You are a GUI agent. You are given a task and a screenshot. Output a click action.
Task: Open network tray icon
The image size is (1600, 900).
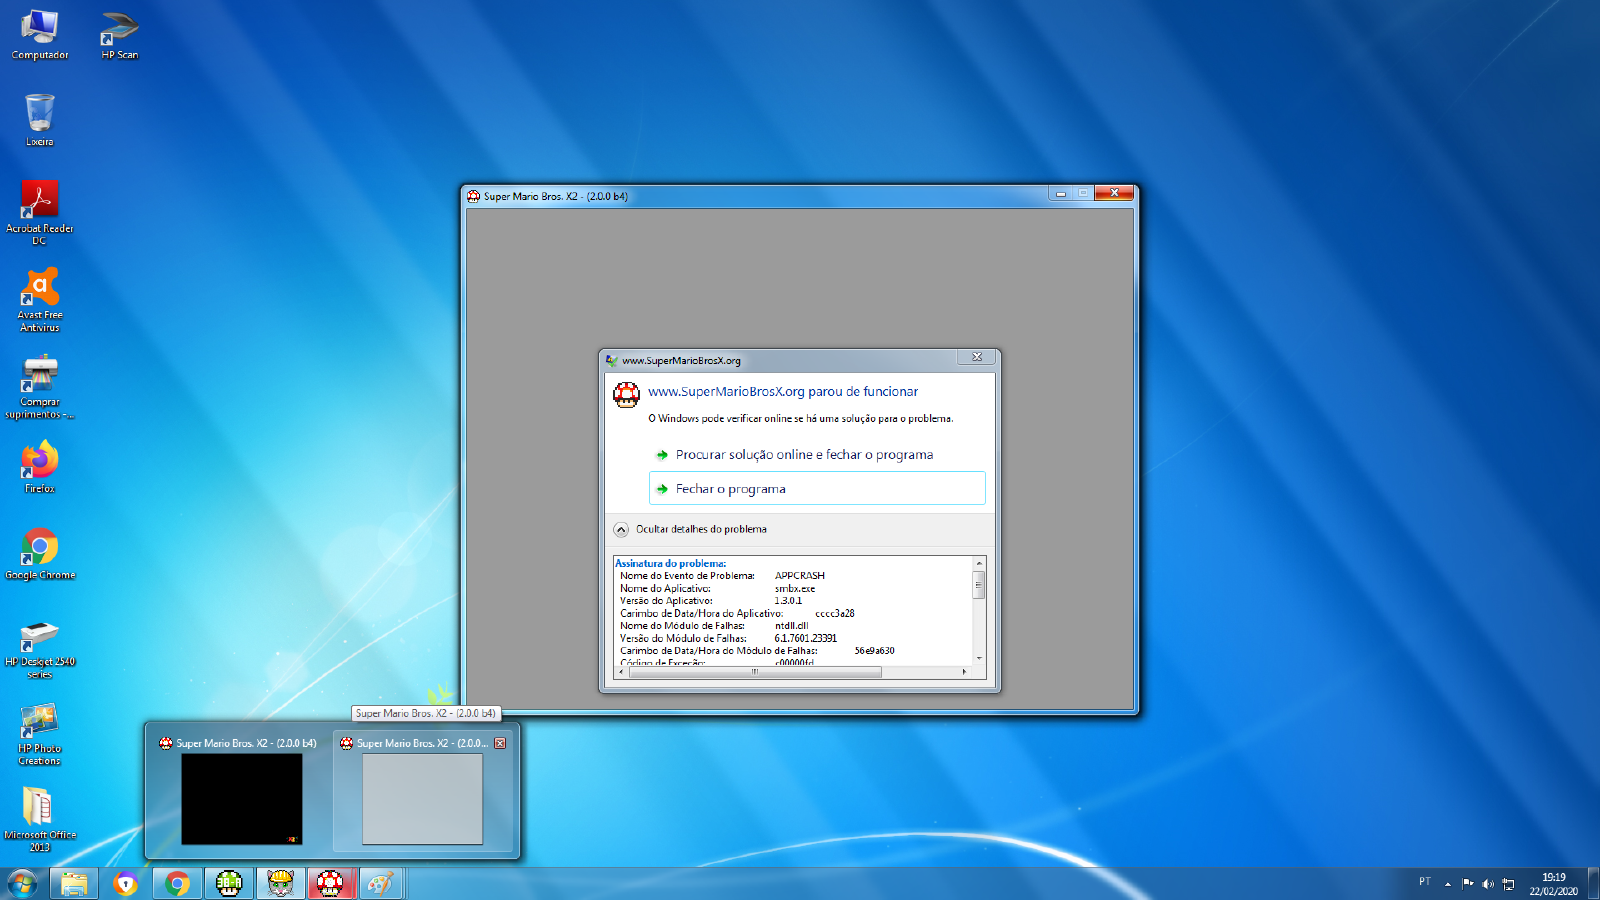pyautogui.click(x=1509, y=884)
